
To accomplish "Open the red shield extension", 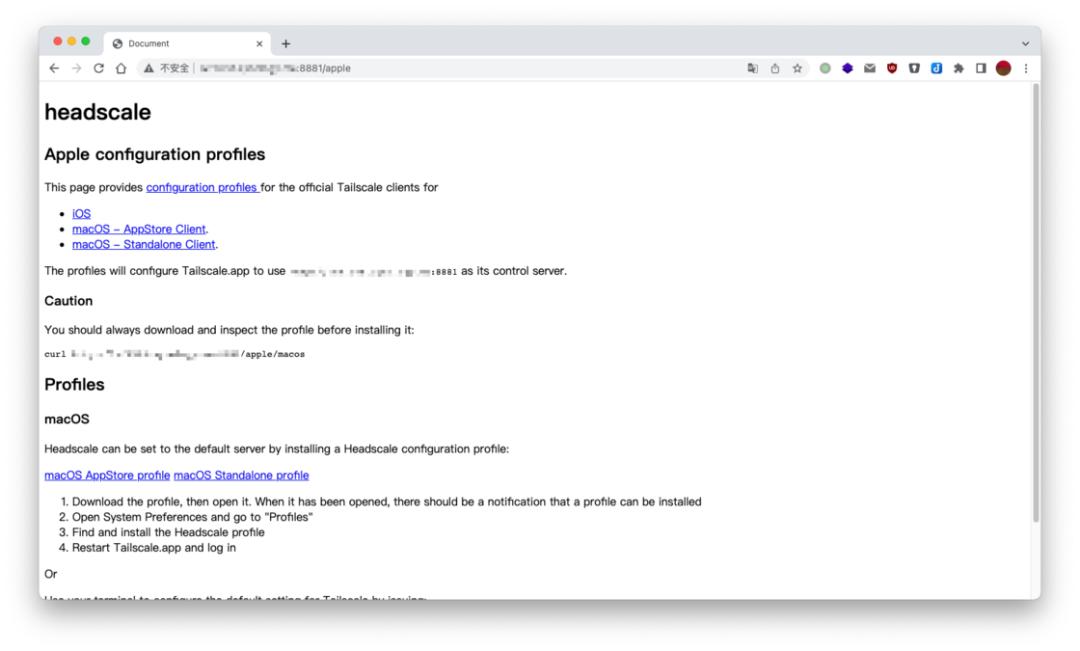I will tap(892, 68).
